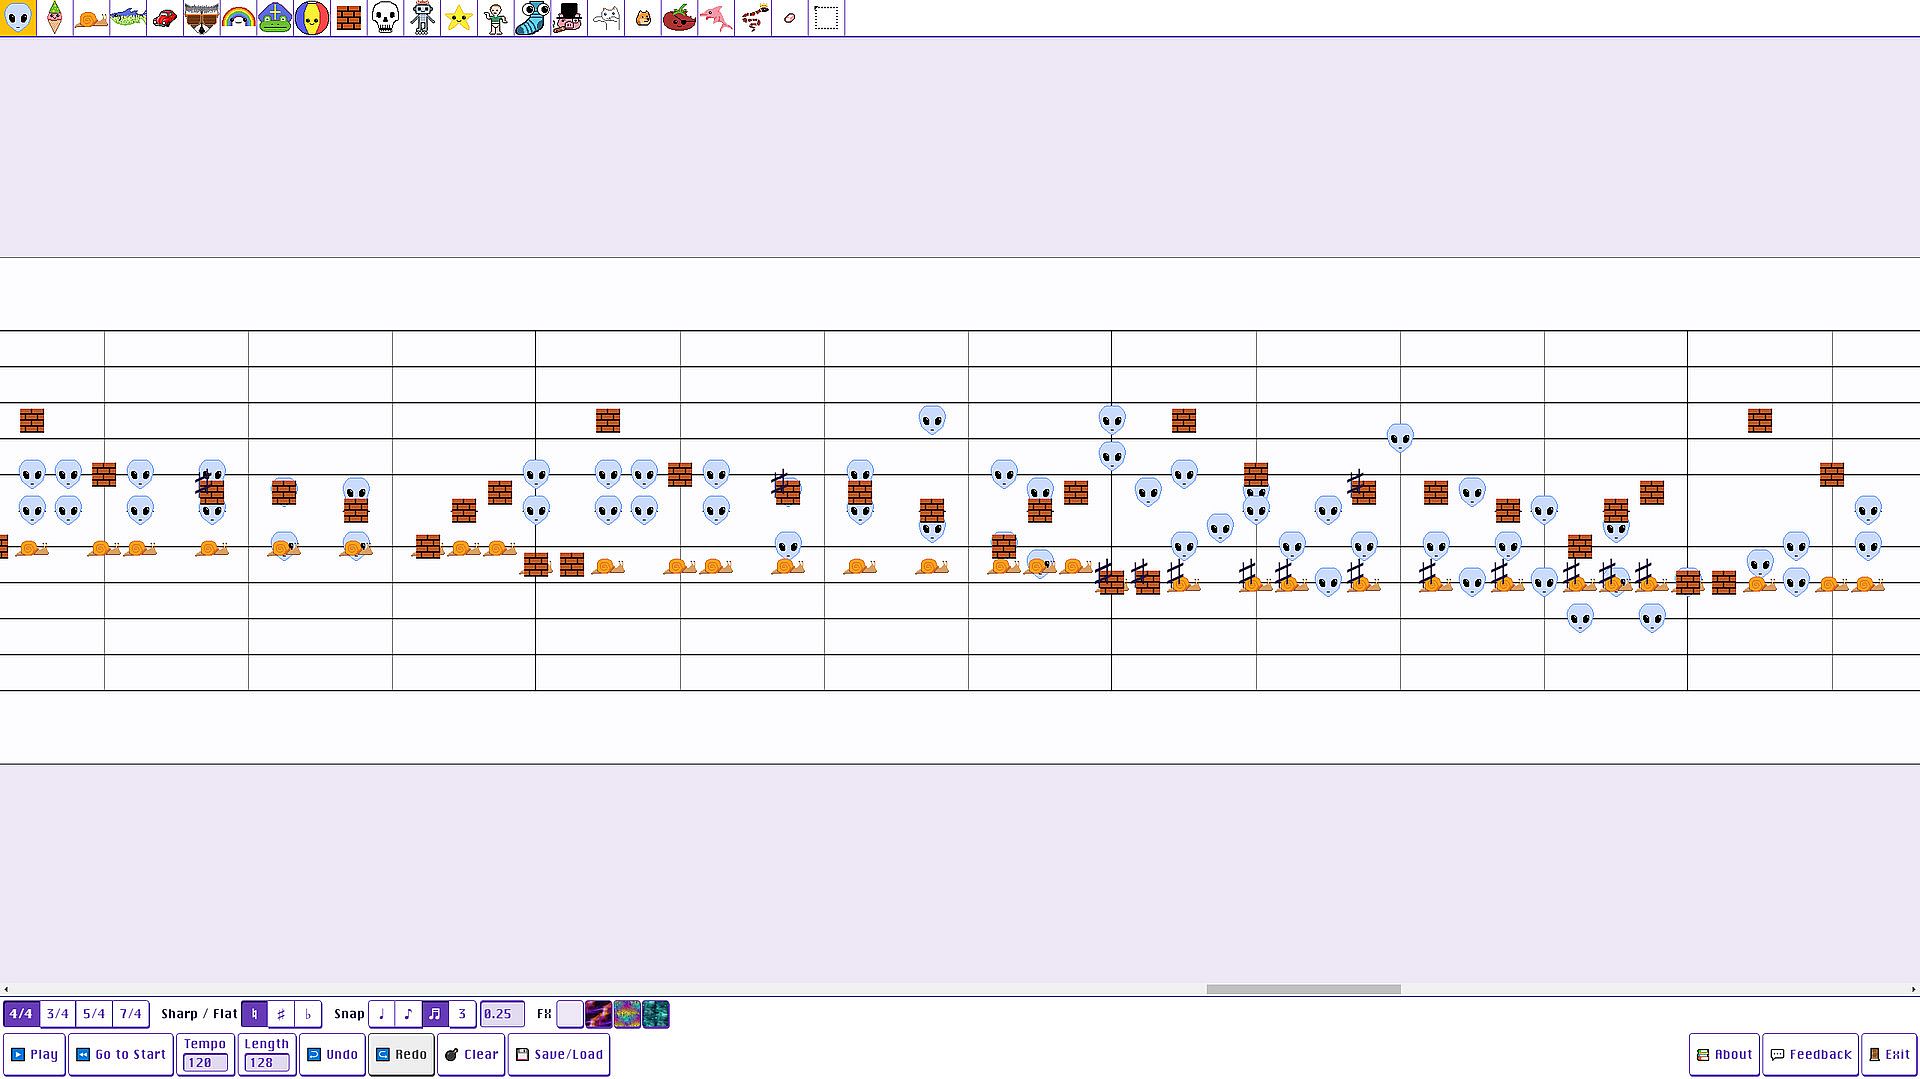Image resolution: width=1920 pixels, height=1079 pixels.
Task: Choose the white cat instrument
Action: pos(606,18)
